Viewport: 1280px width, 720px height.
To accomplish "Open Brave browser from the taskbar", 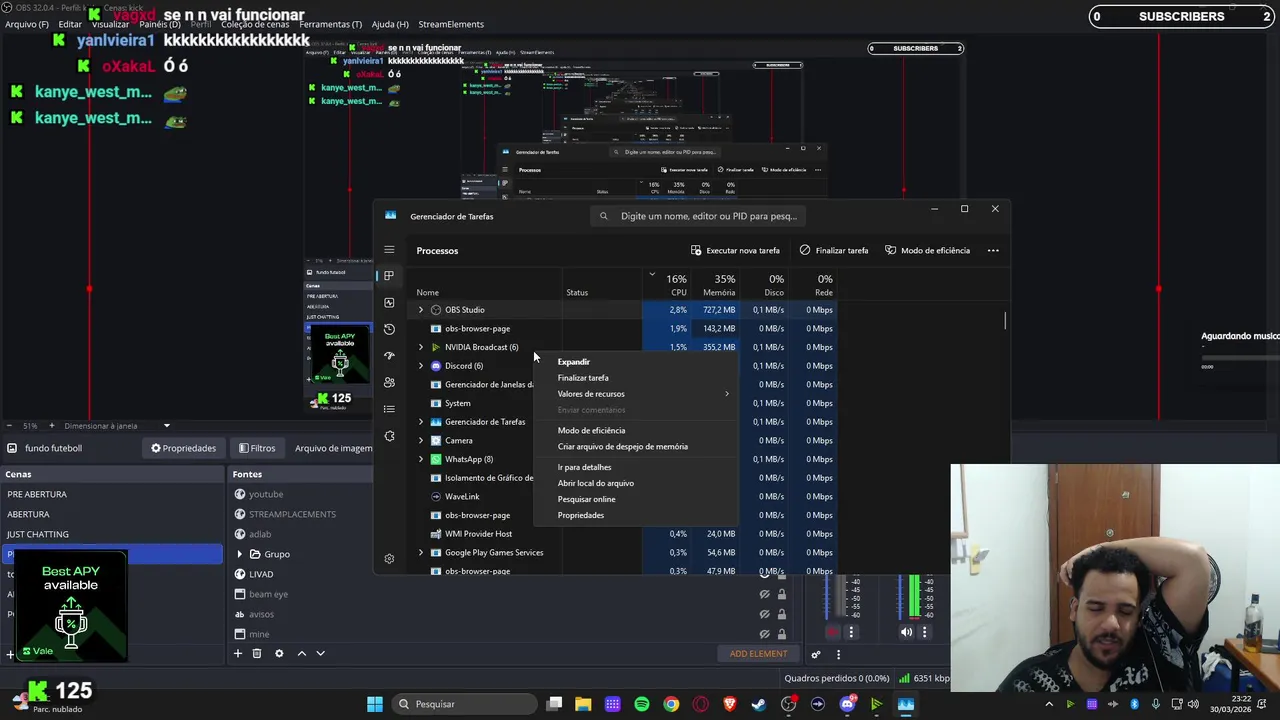I will click(x=730, y=704).
